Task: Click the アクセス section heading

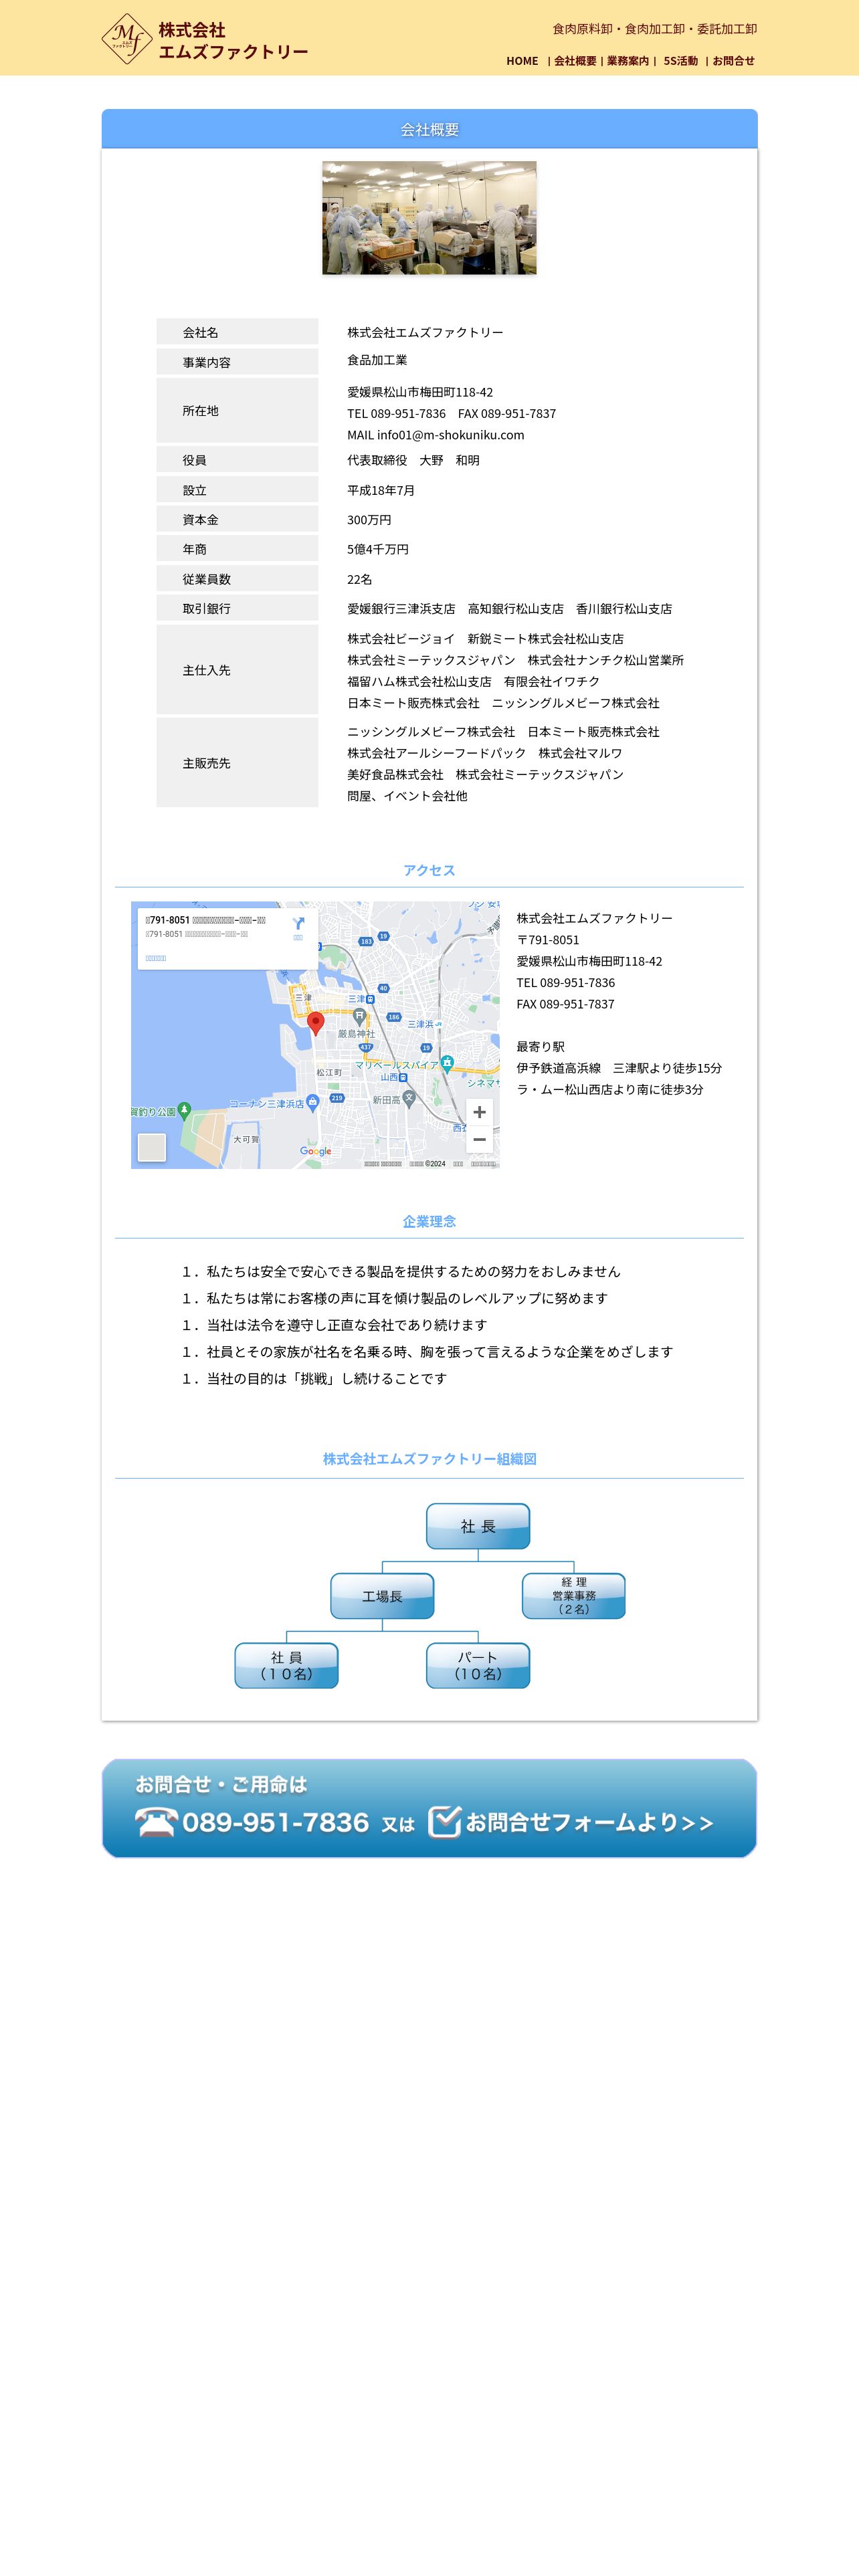Action: click(429, 870)
